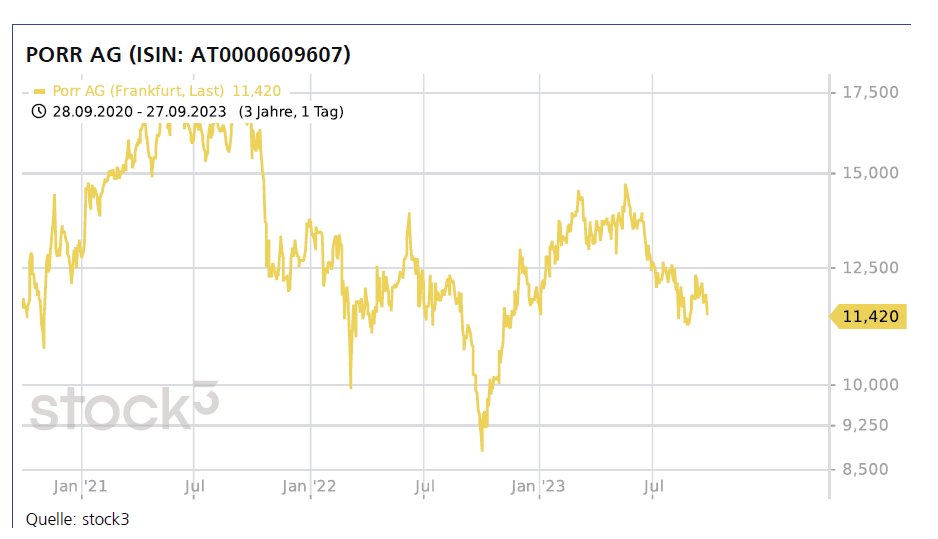The width and height of the screenshot is (938, 539).
Task: Click the lowest price trough in late 2022
Action: [x=482, y=449]
